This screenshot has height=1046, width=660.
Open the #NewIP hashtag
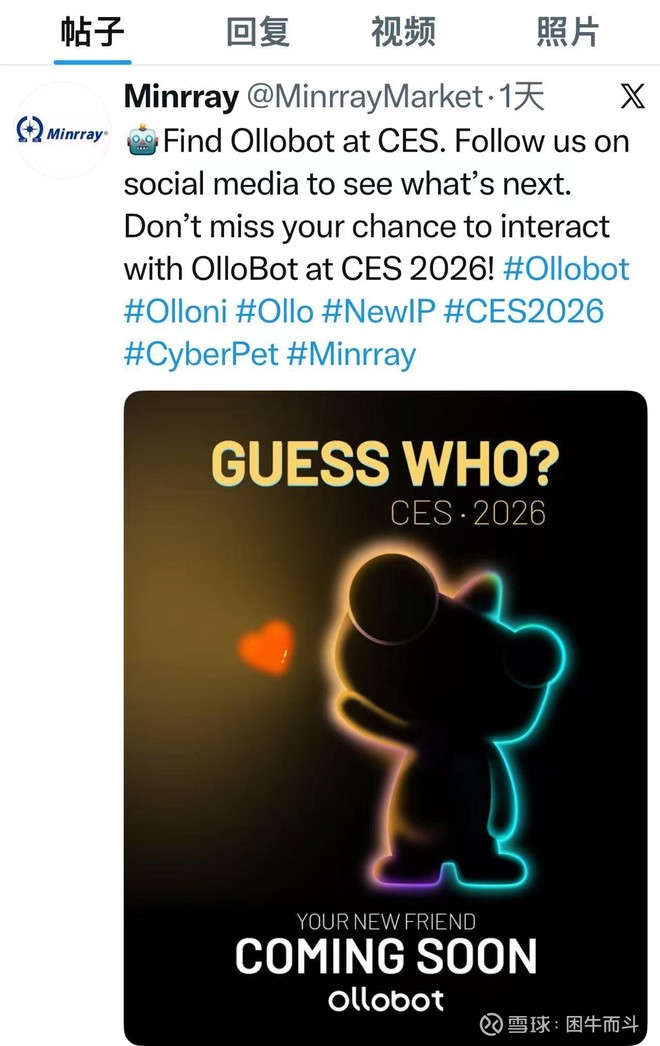point(378,311)
